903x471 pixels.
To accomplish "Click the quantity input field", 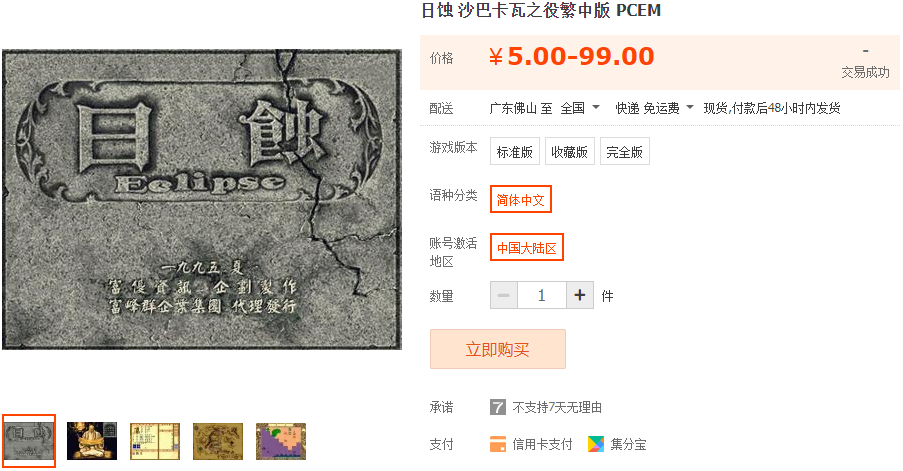I will pyautogui.click(x=541, y=295).
